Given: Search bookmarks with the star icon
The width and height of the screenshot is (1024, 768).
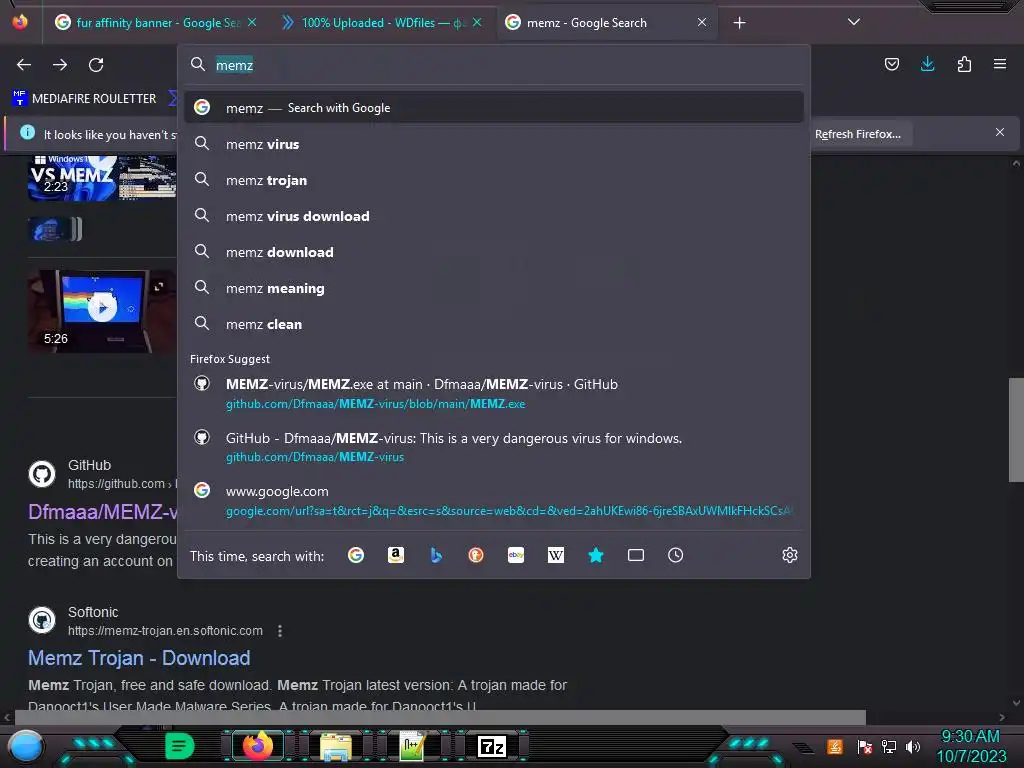Looking at the screenshot, I should click(596, 555).
